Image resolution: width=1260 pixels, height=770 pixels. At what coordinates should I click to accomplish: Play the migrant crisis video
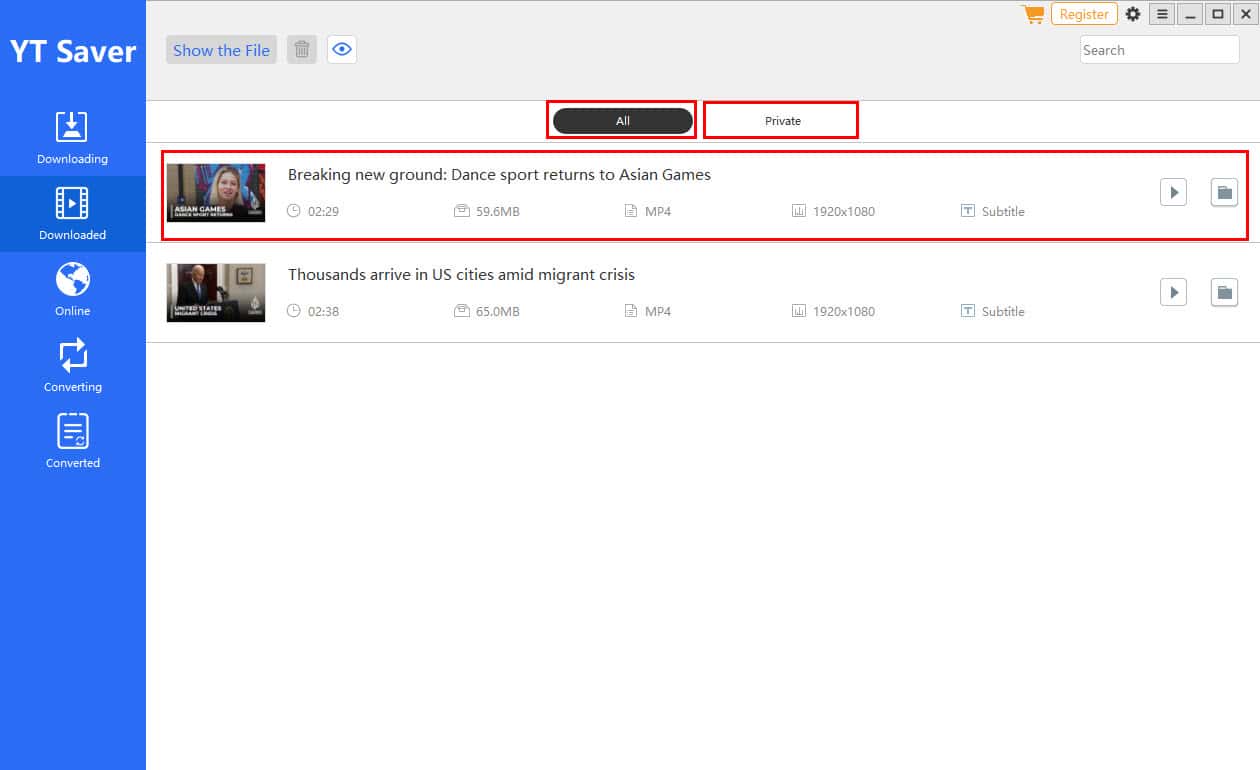(1173, 292)
